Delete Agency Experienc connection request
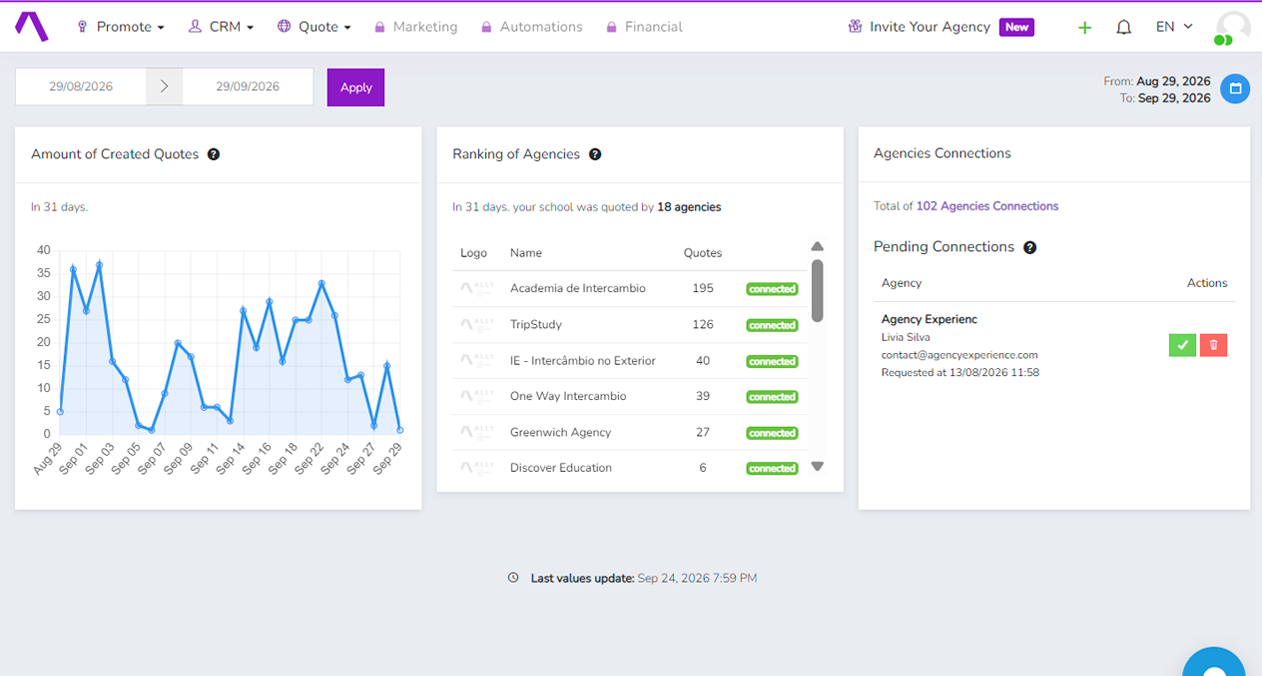The height and width of the screenshot is (676, 1262). [x=1213, y=345]
